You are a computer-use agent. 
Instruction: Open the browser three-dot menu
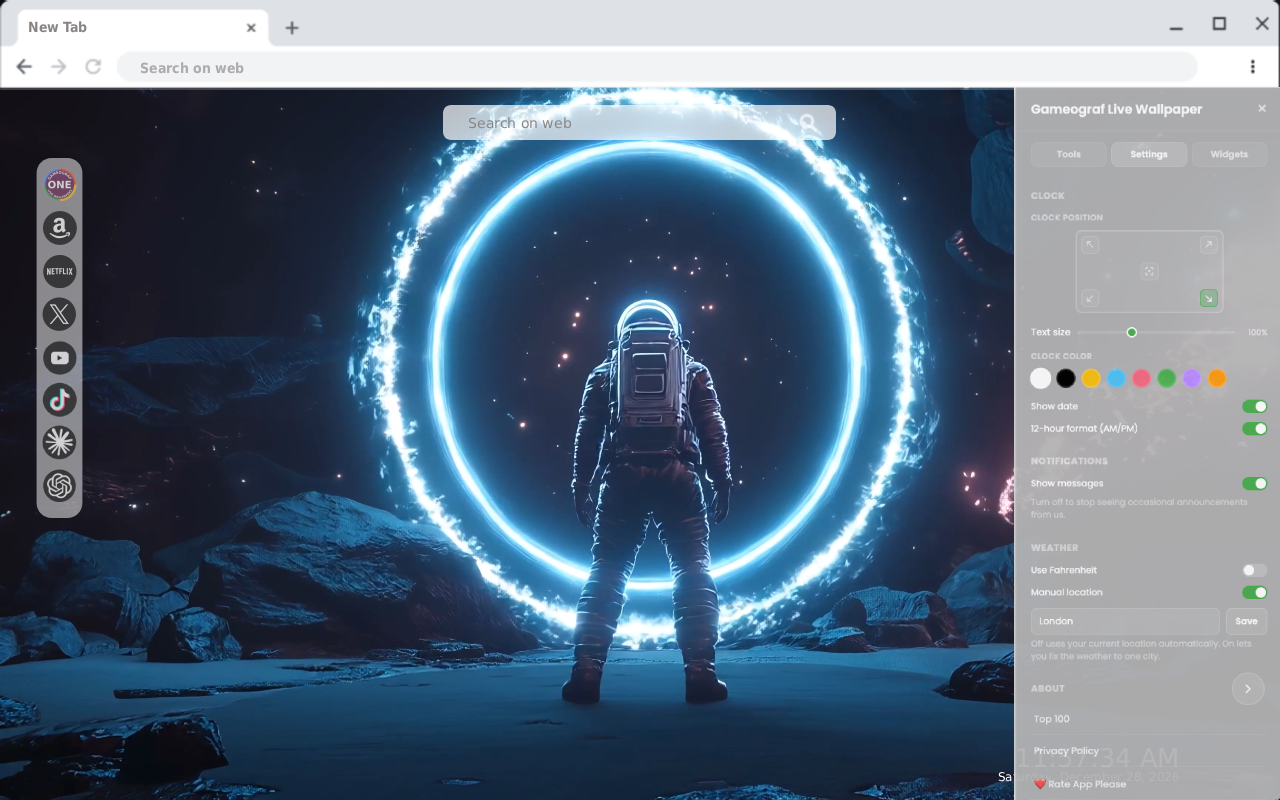1252,67
